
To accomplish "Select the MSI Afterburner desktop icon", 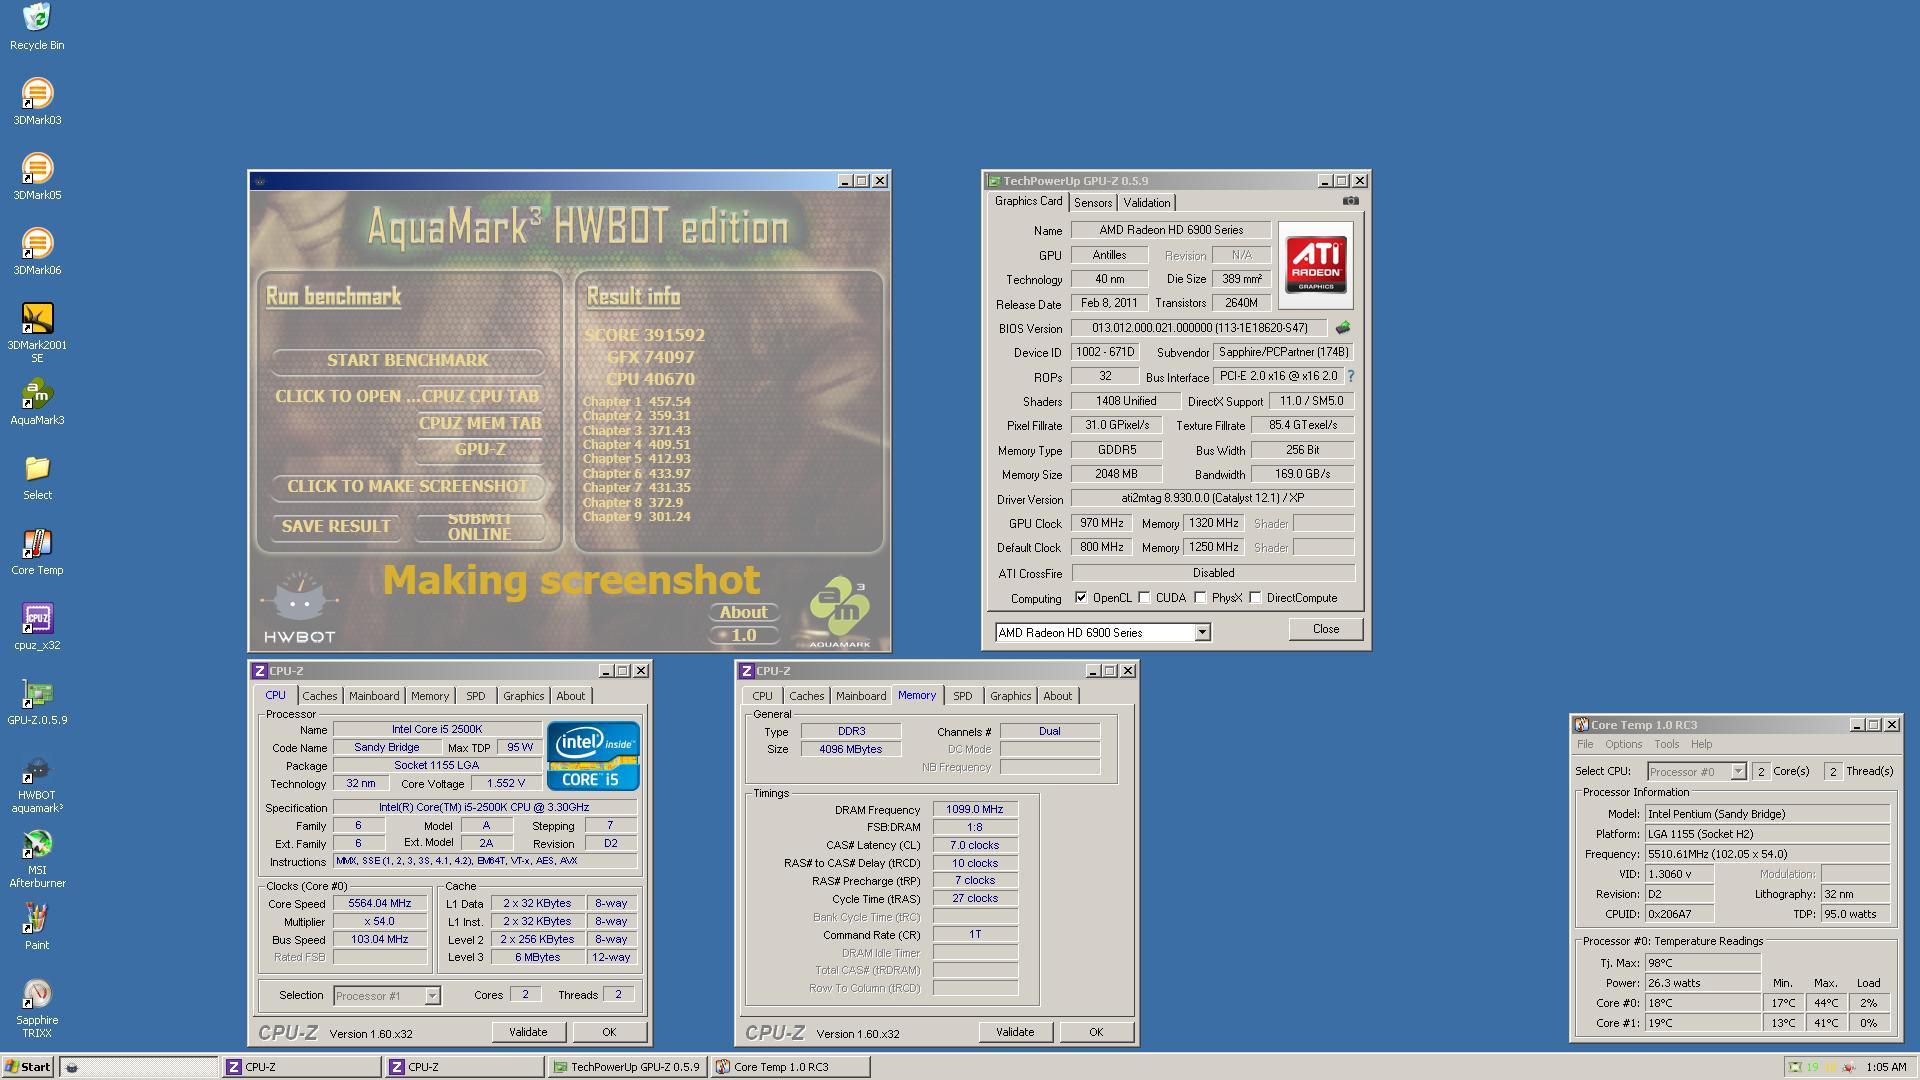I will click(37, 860).
